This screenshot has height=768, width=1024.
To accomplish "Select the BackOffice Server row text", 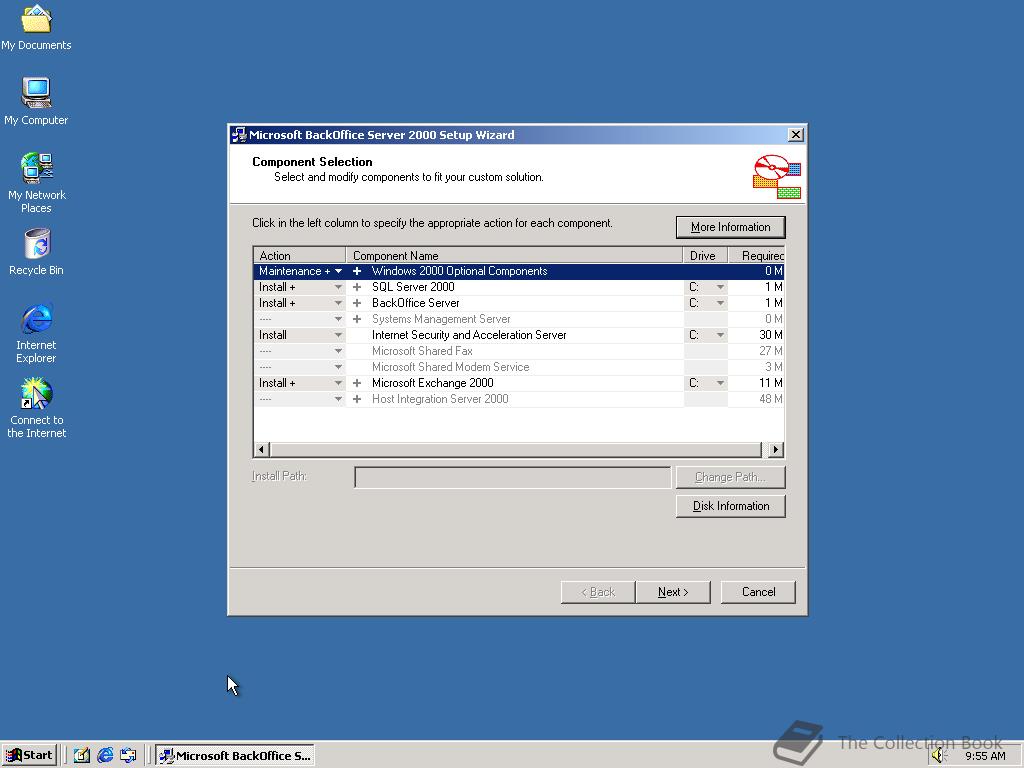I will [x=415, y=303].
